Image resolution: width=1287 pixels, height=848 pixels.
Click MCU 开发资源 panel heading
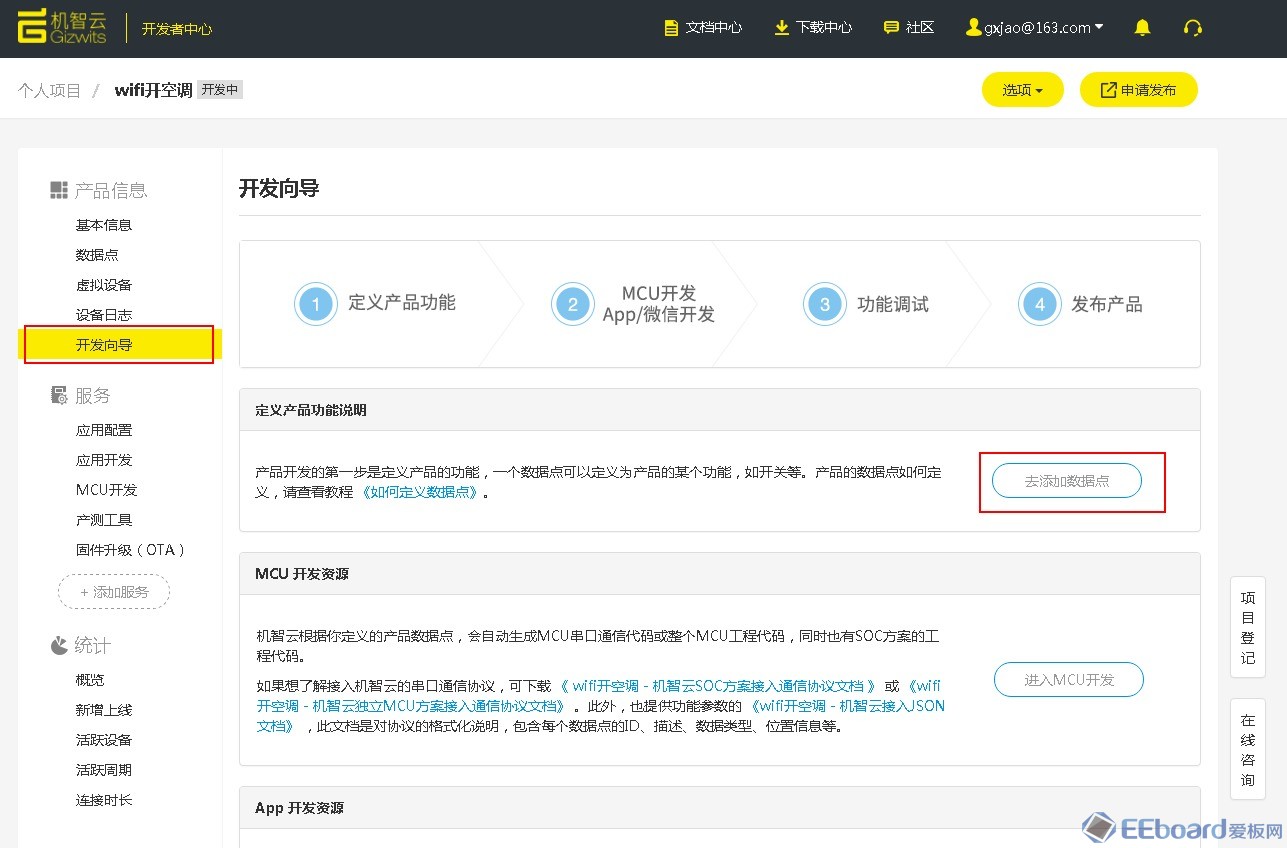302,574
